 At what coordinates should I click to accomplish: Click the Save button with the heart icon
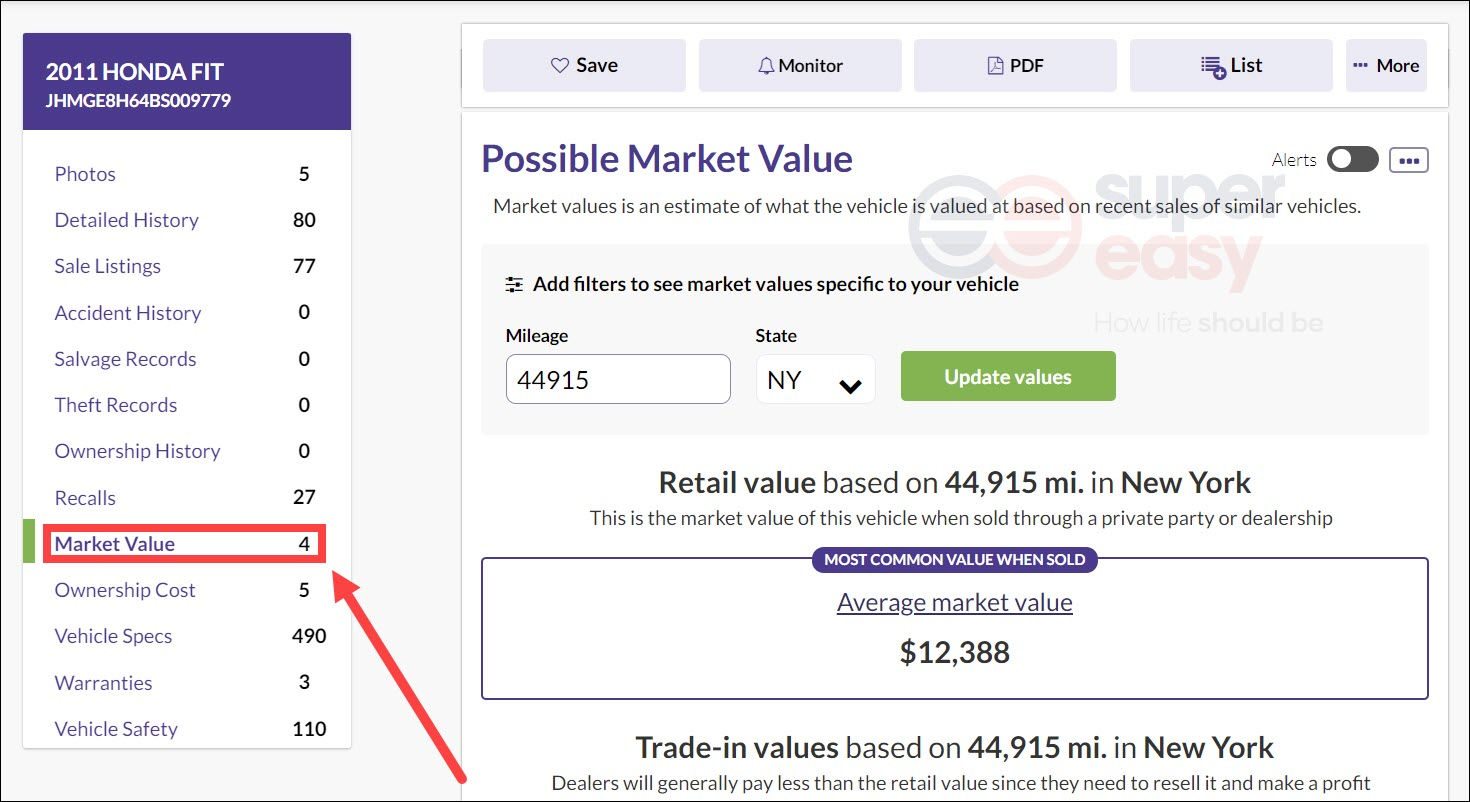(584, 66)
